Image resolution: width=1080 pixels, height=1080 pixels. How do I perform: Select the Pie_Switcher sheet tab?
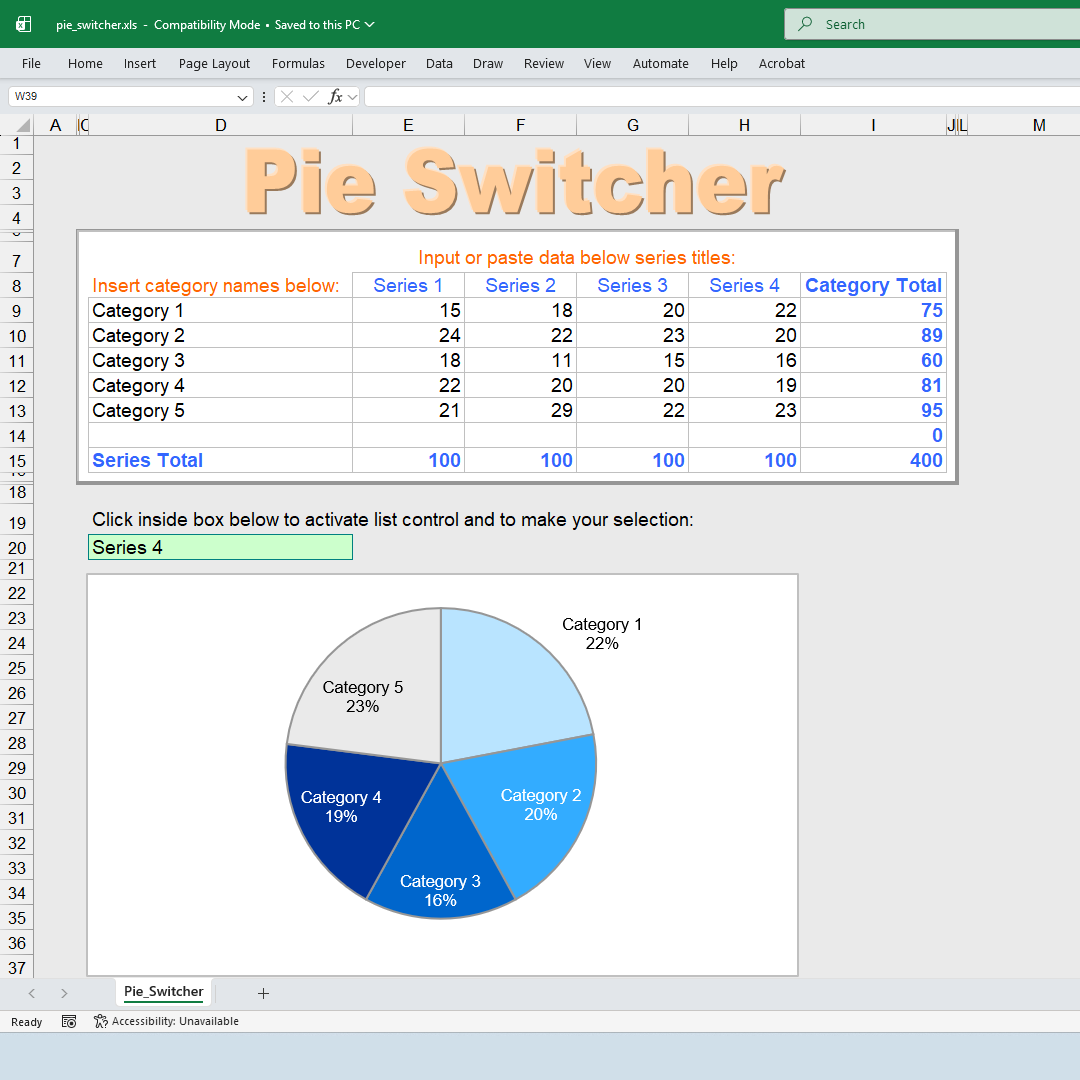coord(163,992)
